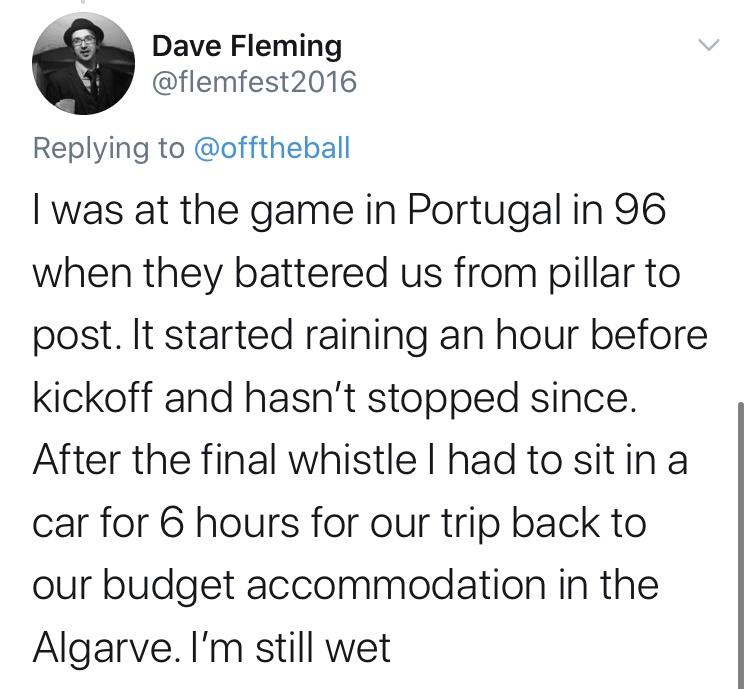The width and height of the screenshot is (750, 689).
Task: Click the word 'raining' in the tweet
Action: [x=365, y=336]
